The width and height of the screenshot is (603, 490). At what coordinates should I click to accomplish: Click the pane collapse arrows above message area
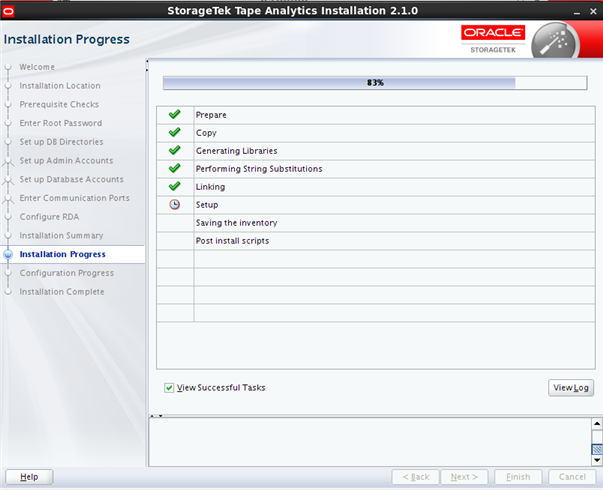point(156,416)
